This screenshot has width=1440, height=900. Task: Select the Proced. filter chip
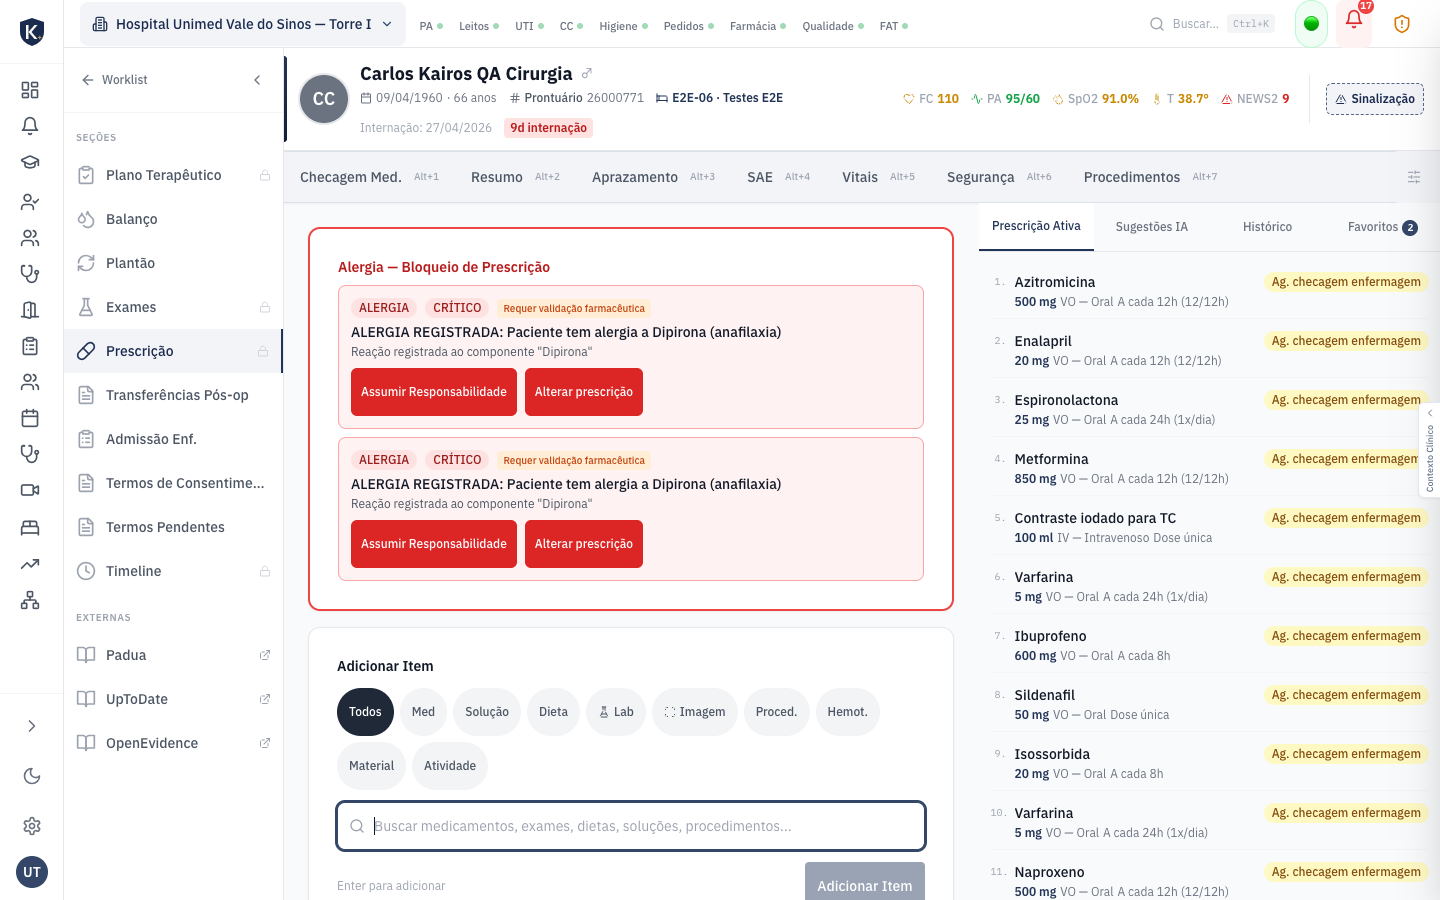coord(777,712)
